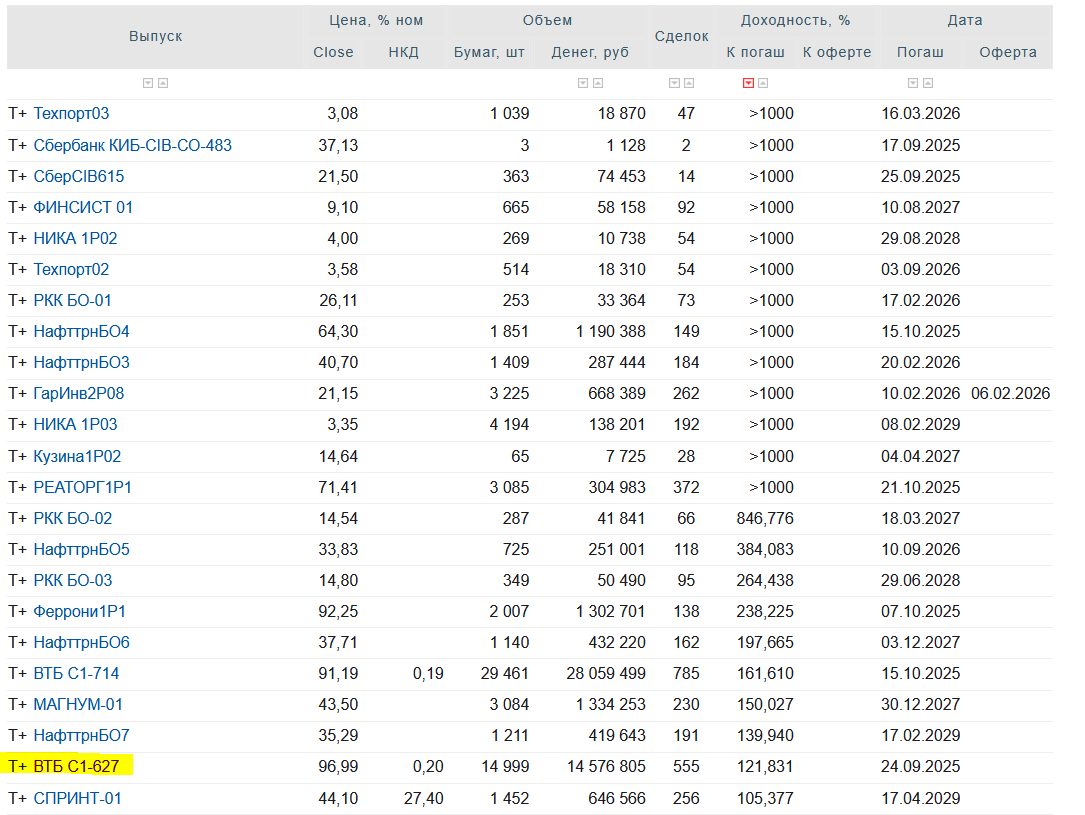Viewport: 1085px width, 815px height.
Task: Click the paper count 29 461
Action: point(505,674)
